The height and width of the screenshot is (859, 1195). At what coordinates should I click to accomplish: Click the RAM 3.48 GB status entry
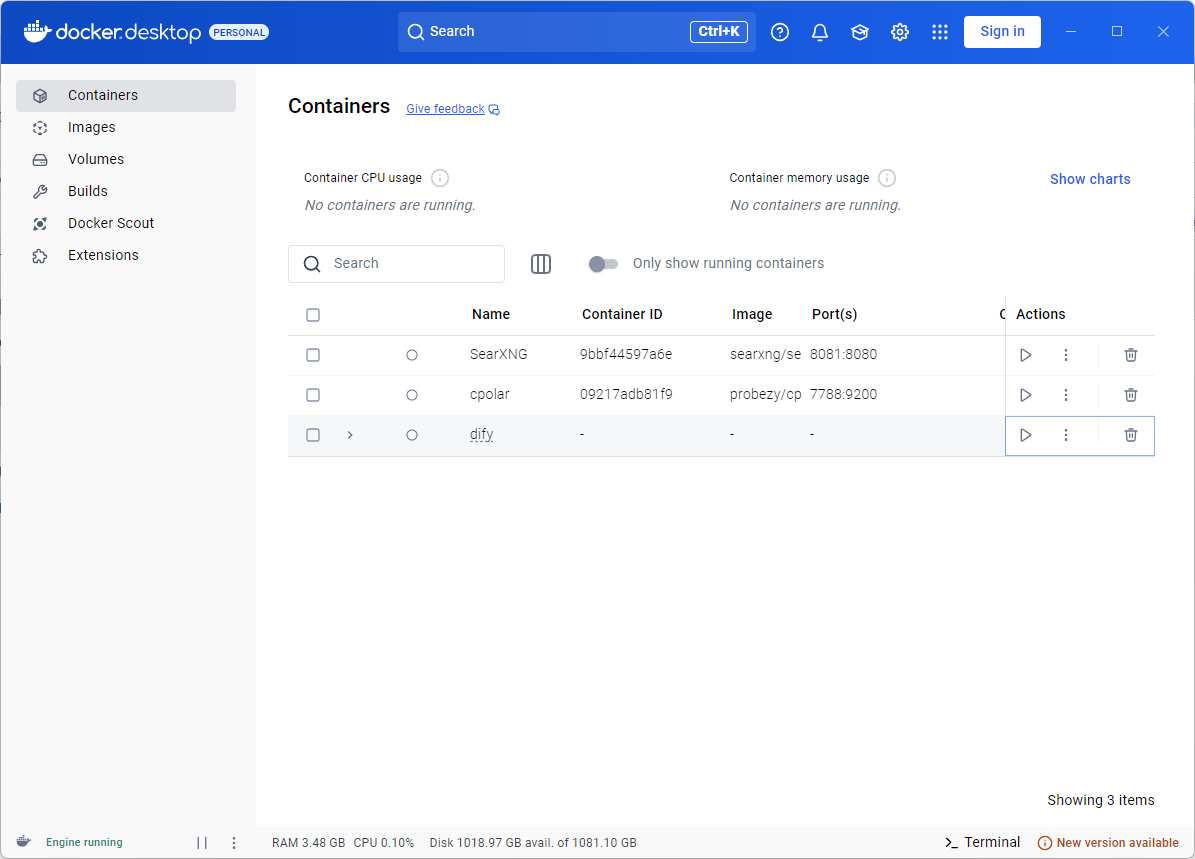tap(308, 843)
